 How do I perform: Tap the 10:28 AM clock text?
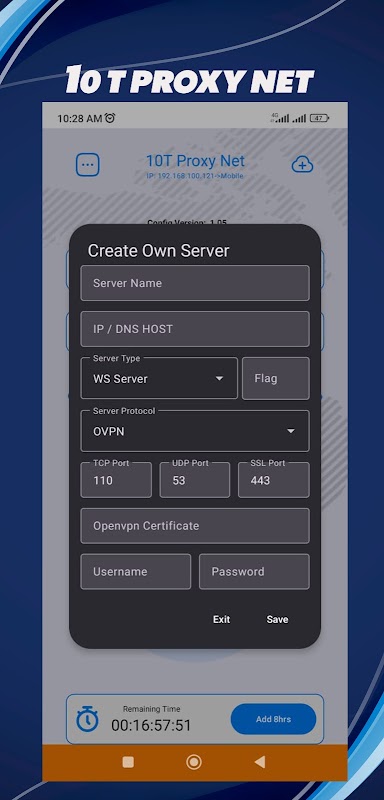(x=80, y=118)
